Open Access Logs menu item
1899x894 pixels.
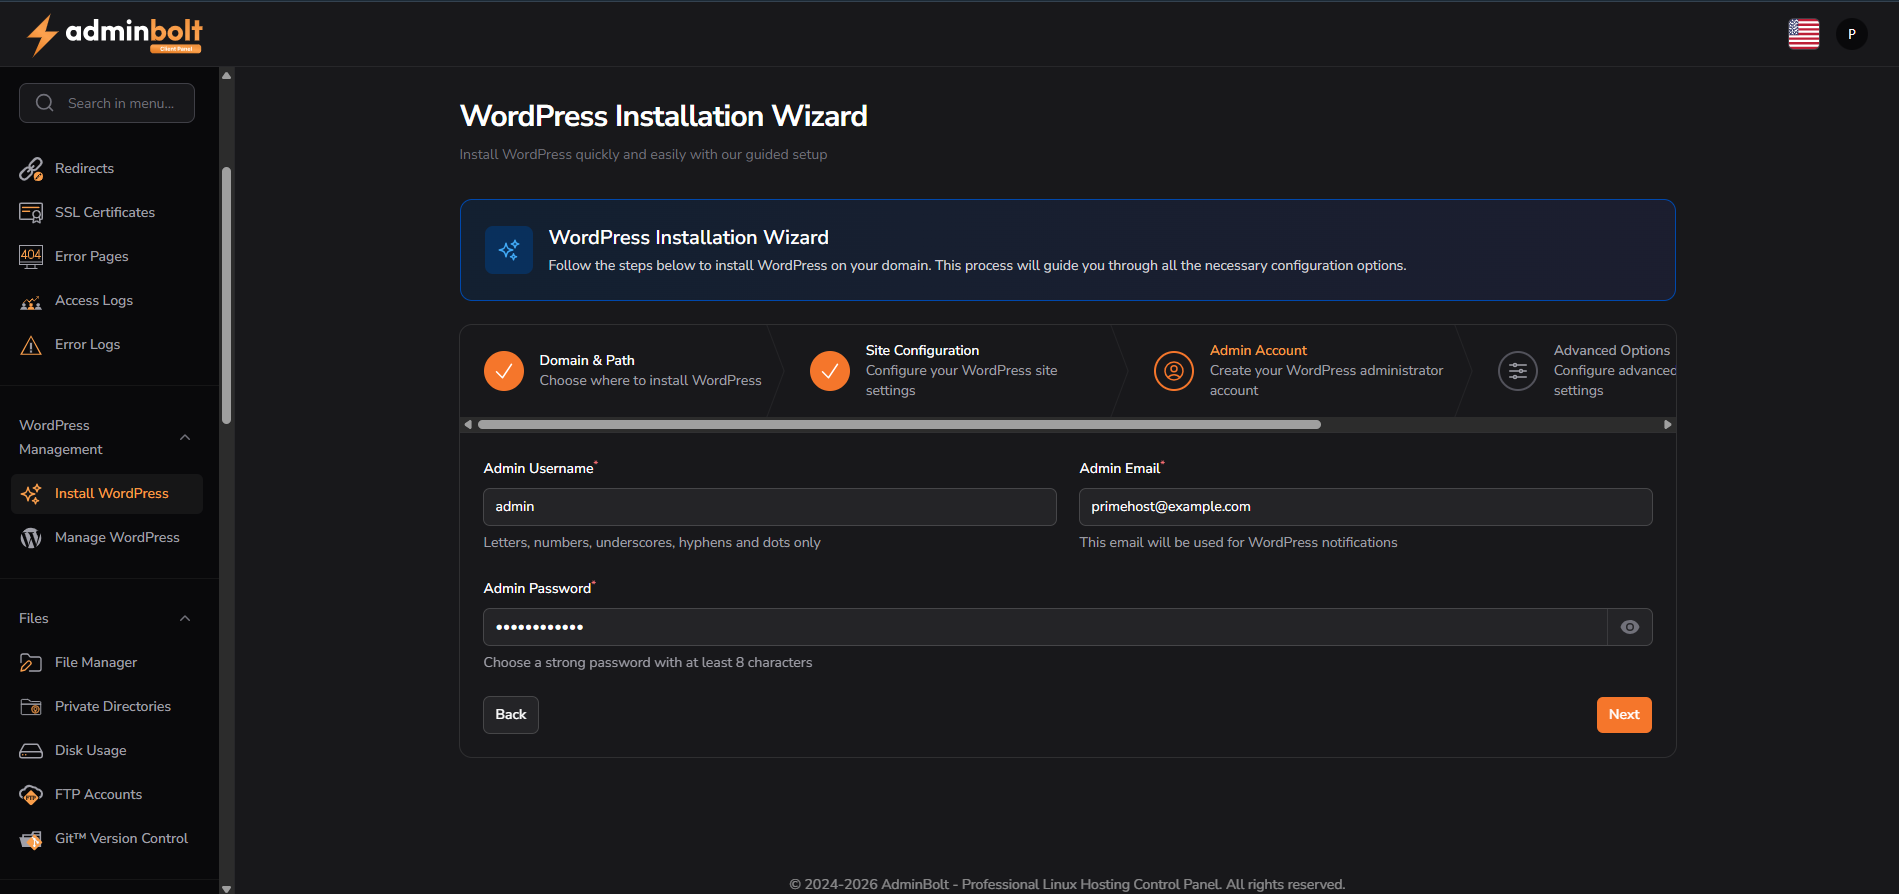pos(107,301)
